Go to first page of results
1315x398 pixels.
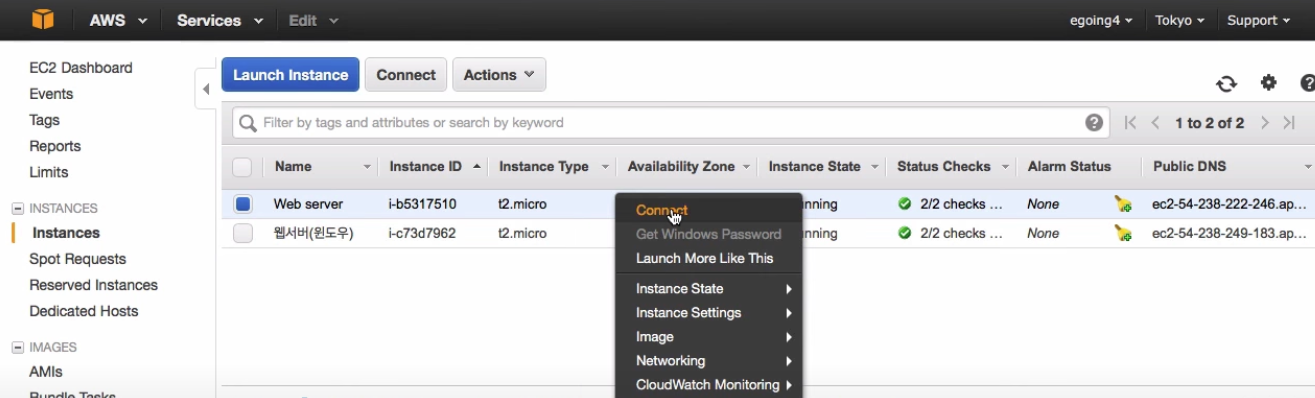pos(1130,123)
